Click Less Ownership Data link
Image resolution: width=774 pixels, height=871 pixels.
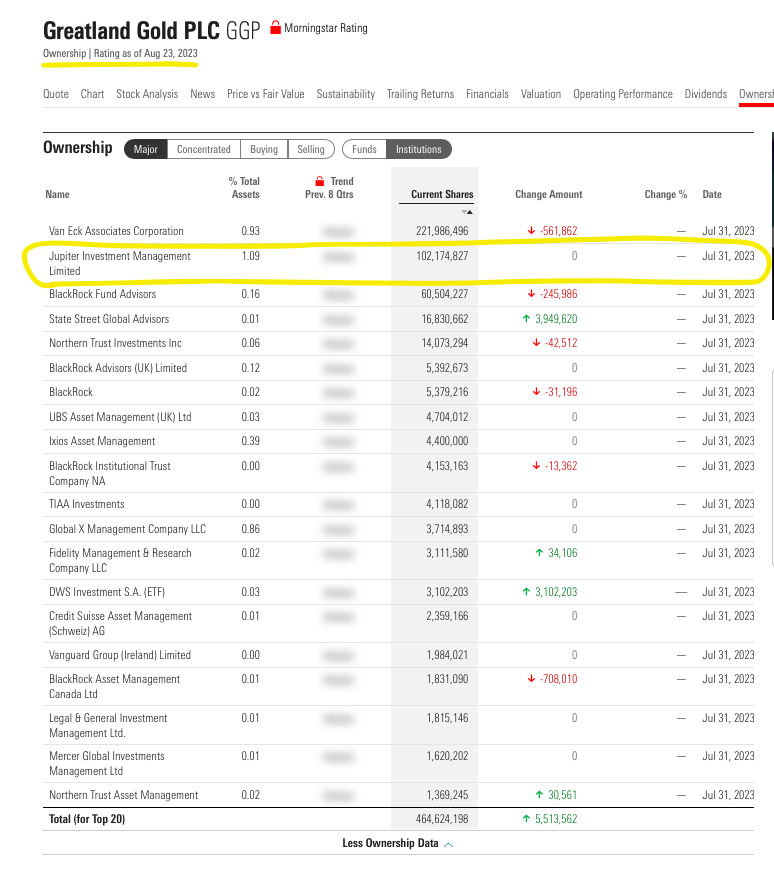[391, 843]
